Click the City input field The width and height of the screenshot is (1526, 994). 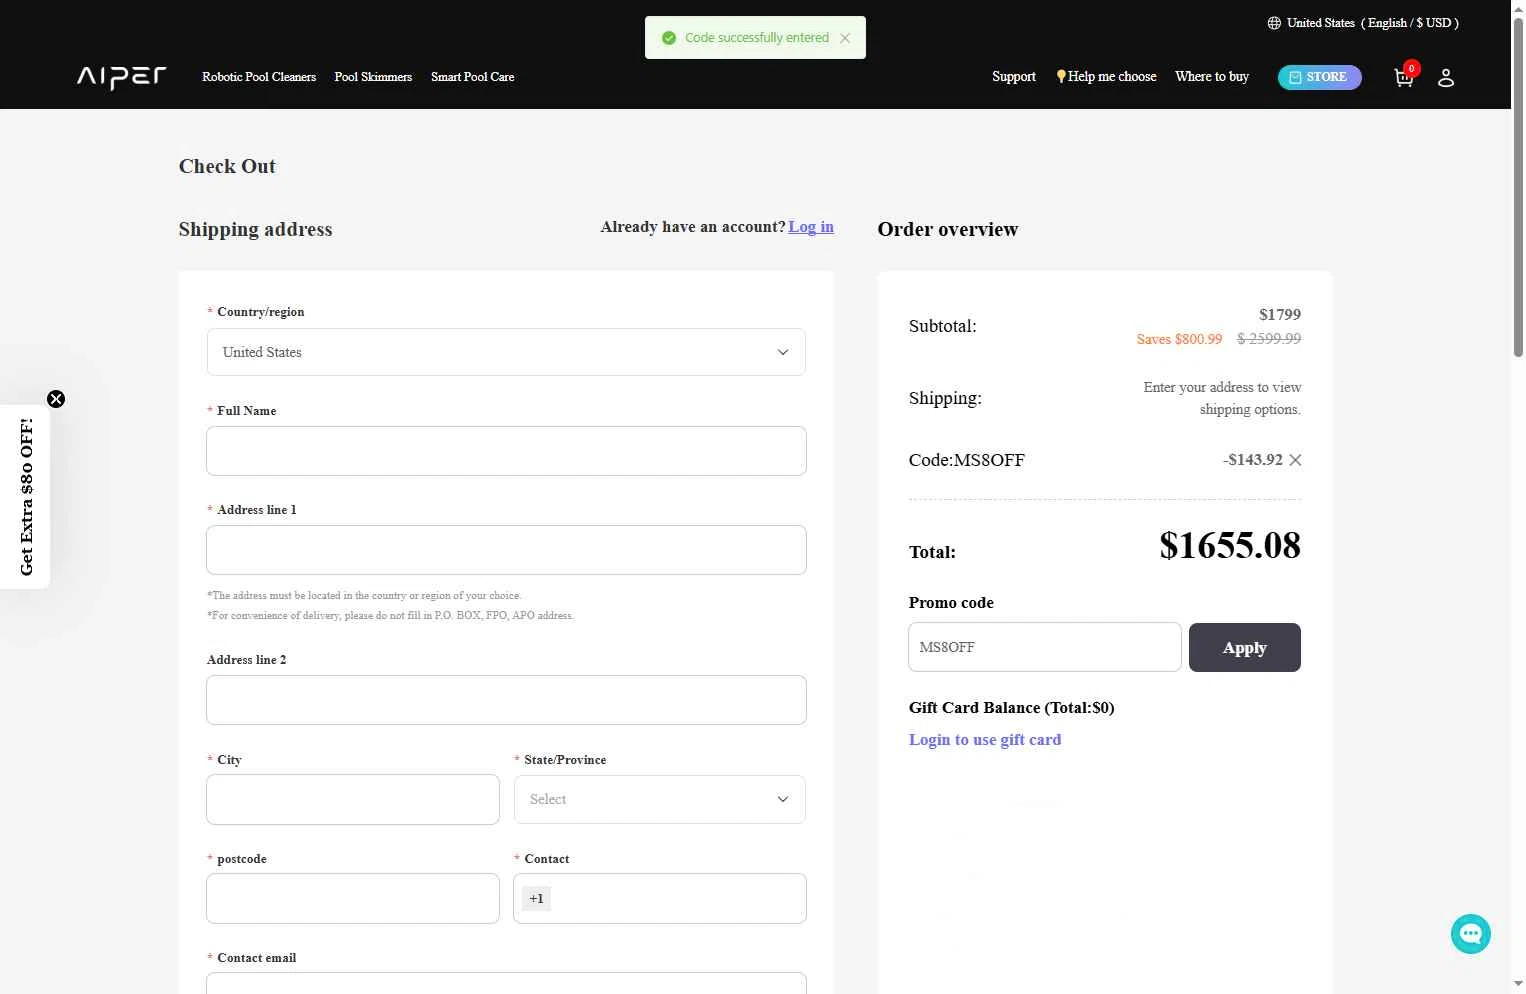tap(353, 799)
